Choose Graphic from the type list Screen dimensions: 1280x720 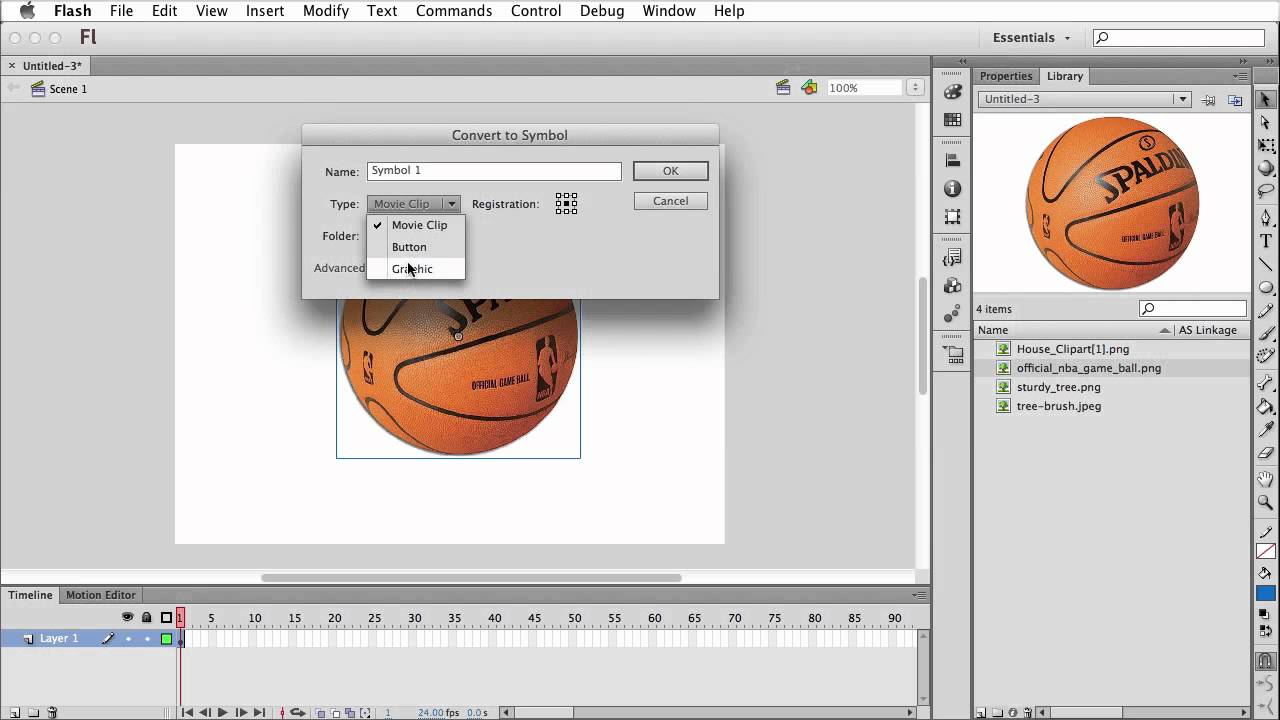pos(416,269)
